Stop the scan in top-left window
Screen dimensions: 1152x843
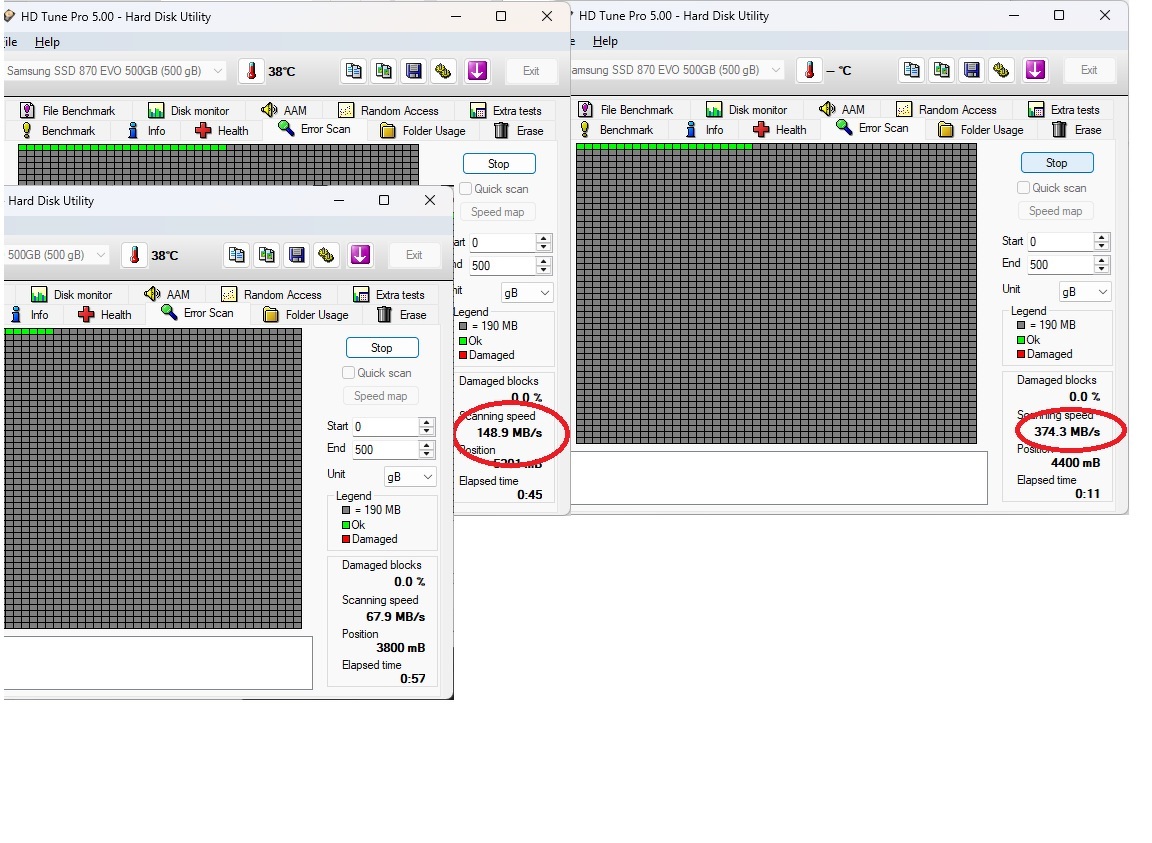click(499, 163)
